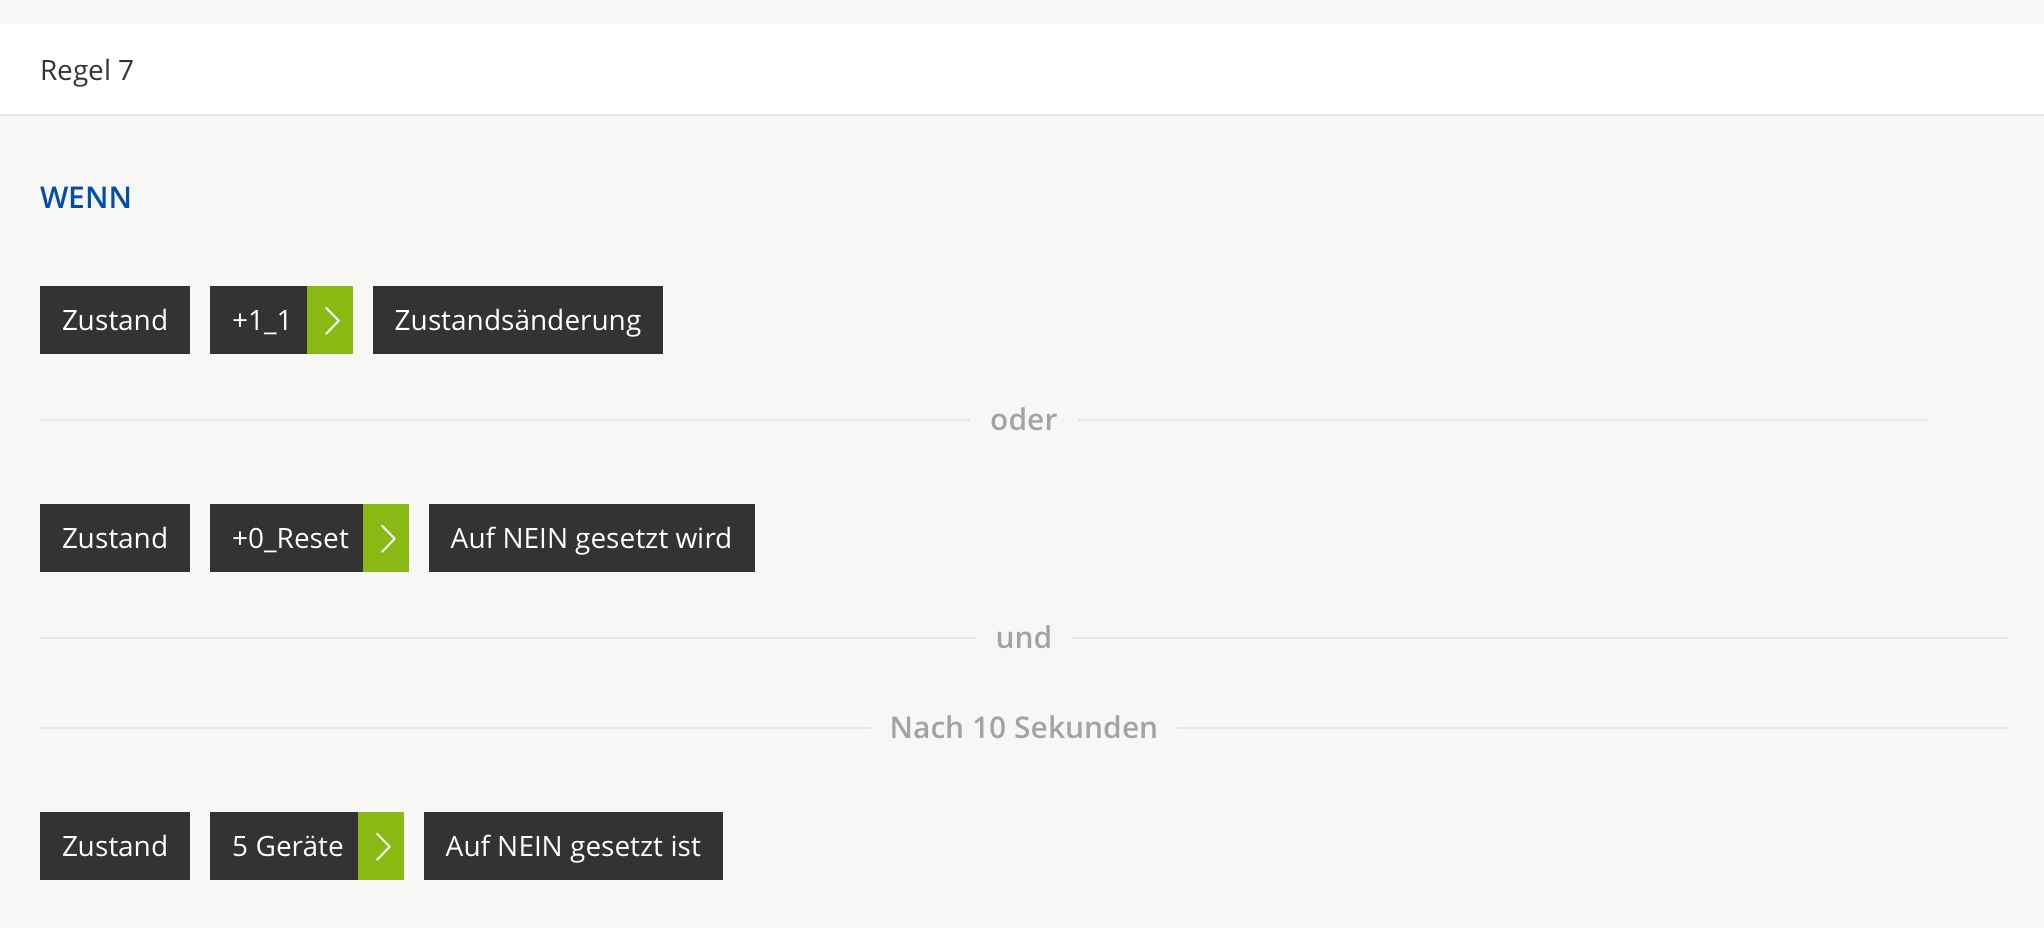This screenshot has height=928, width=2044.
Task: Open the 'Auf NEIN gesetzt ist' condition
Action: click(573, 846)
